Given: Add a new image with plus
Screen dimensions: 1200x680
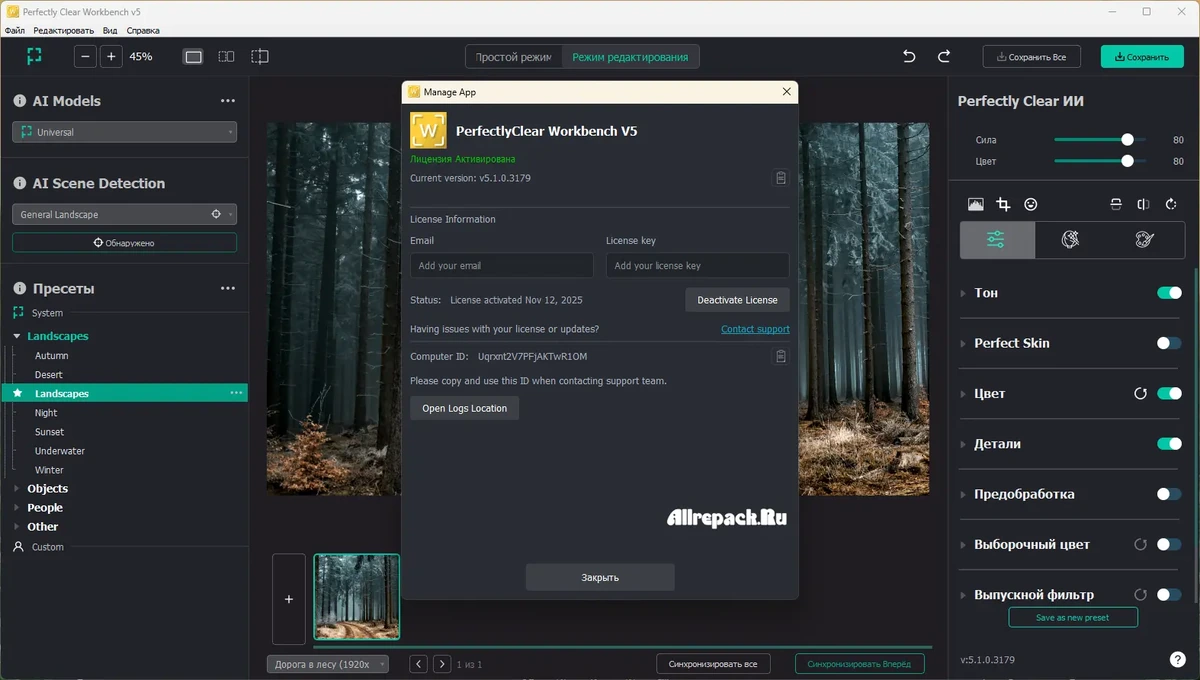Looking at the screenshot, I should 289,599.
